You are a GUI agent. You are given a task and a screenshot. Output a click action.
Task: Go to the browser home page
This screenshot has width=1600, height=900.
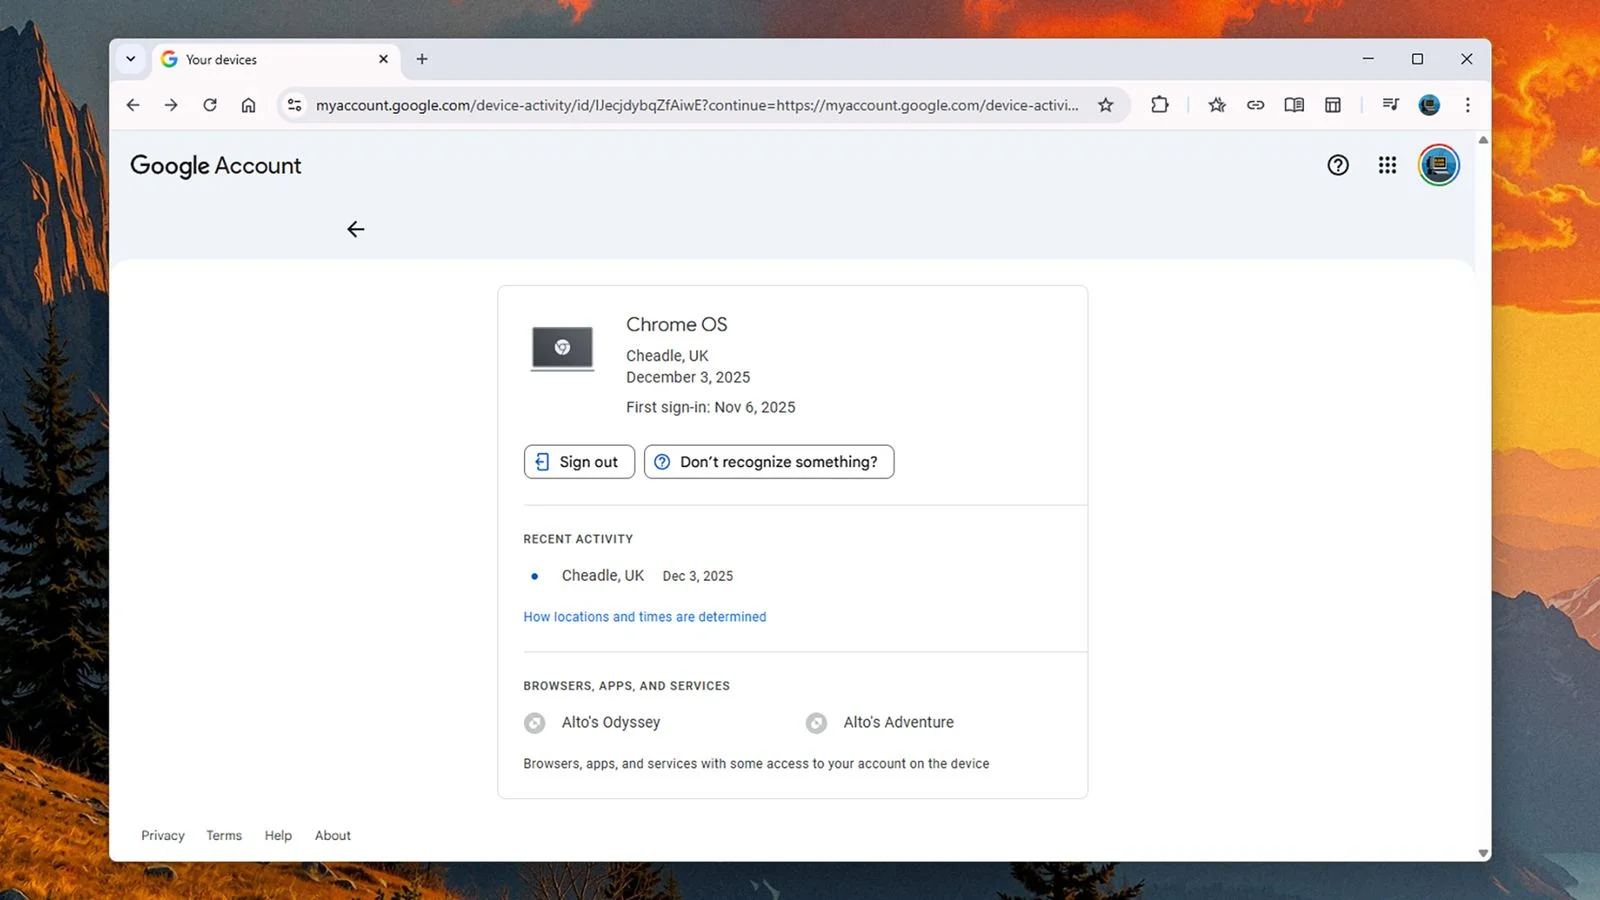click(248, 105)
